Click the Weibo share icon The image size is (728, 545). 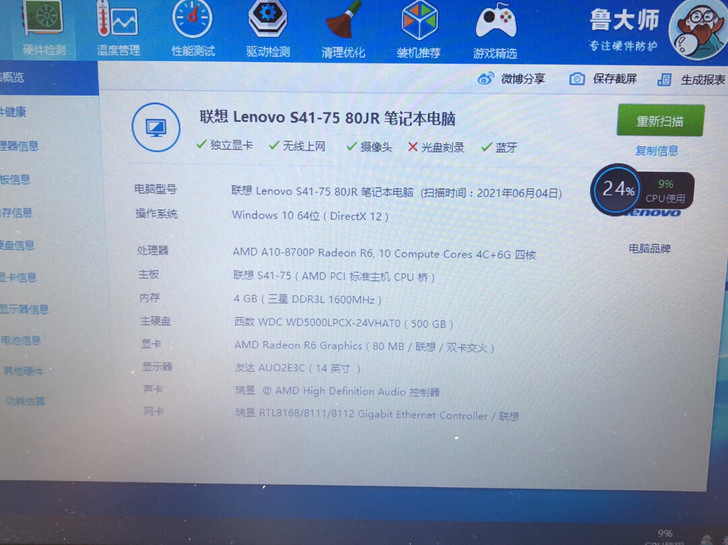click(486, 78)
